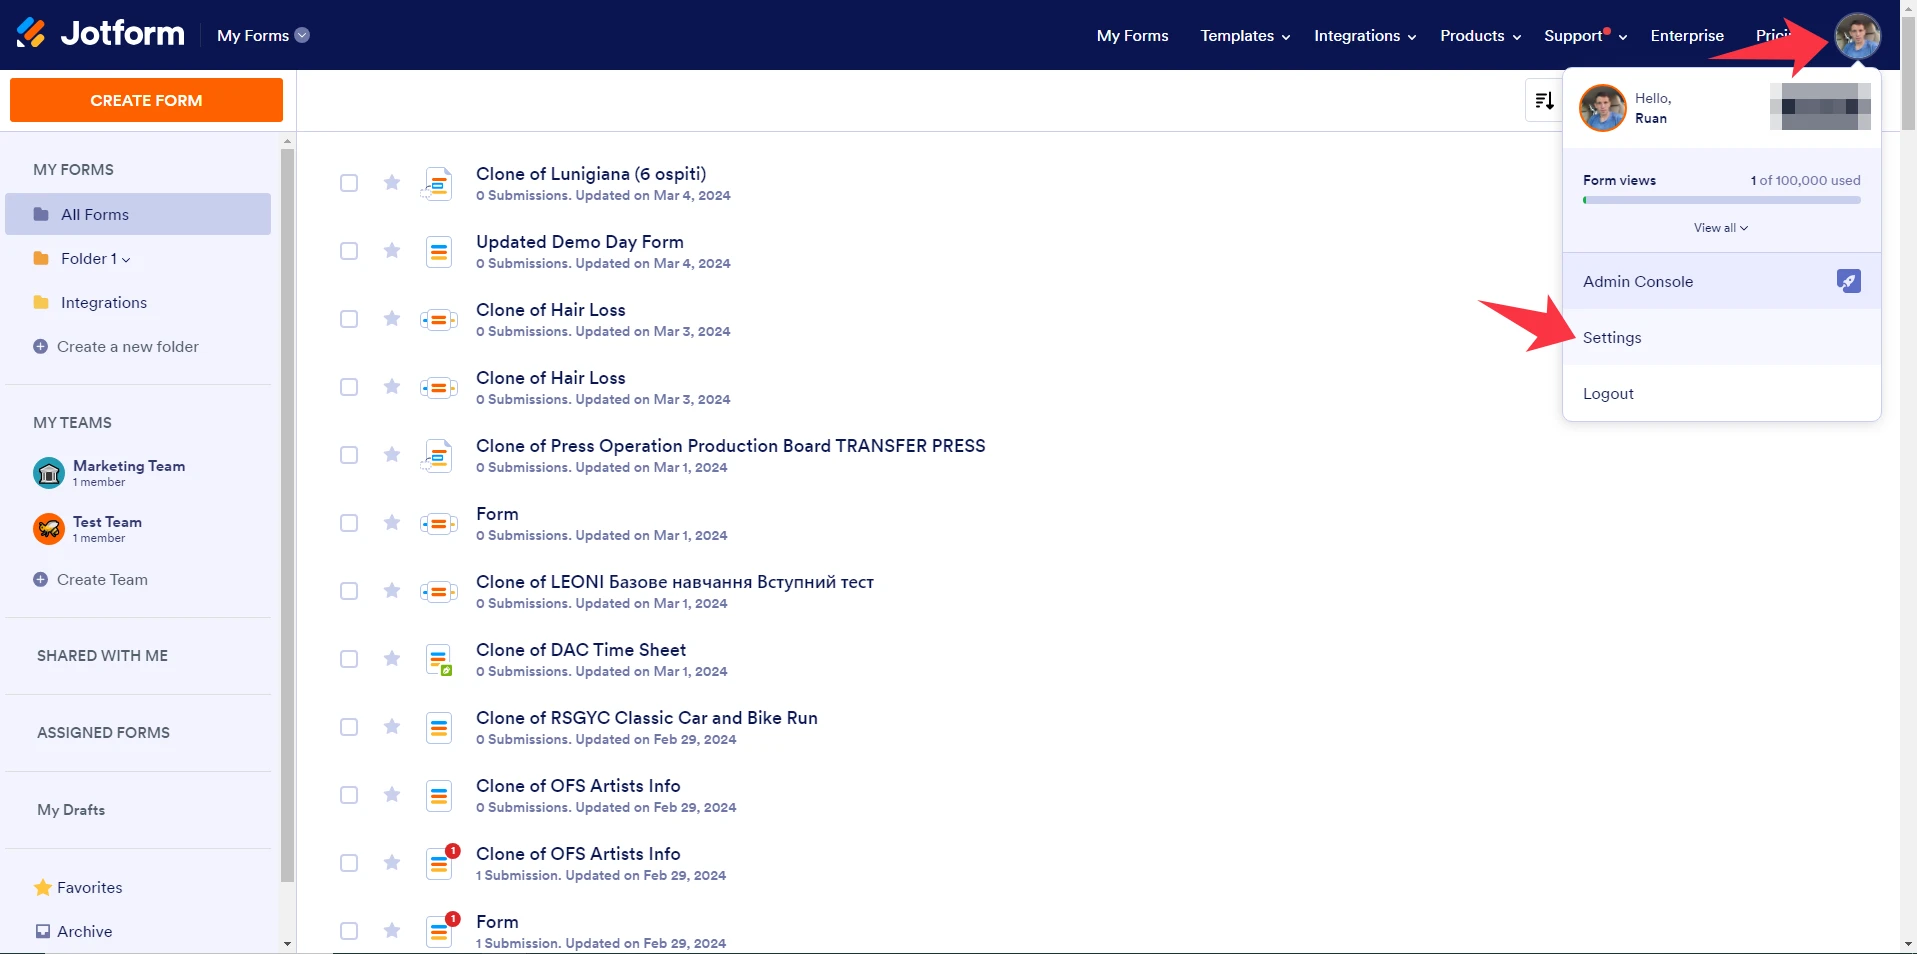
Task: Click the Marketing Team avatar icon
Action: point(48,473)
